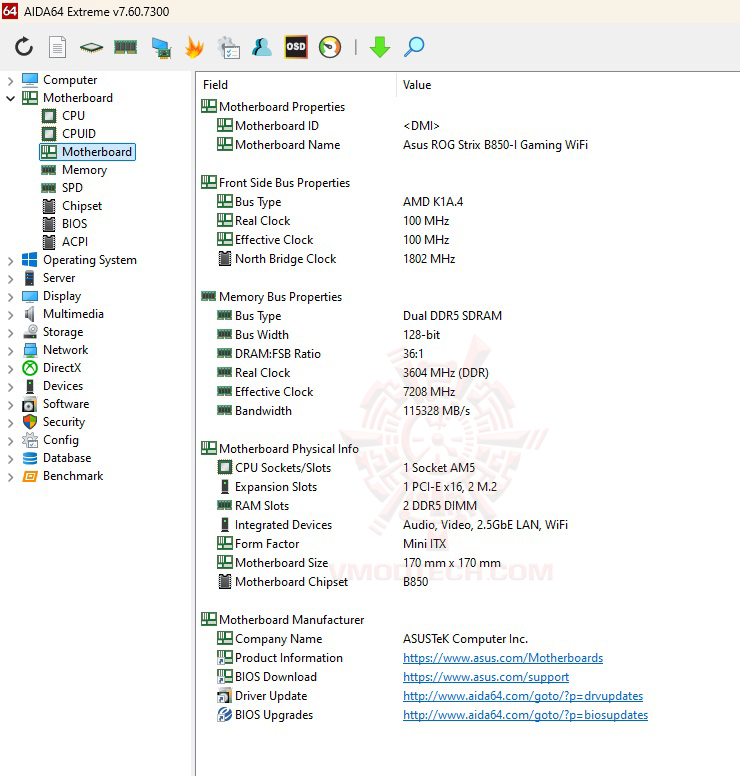740x776 pixels.
Task: Select the Memory tree item
Action: pyautogui.click(x=84, y=170)
